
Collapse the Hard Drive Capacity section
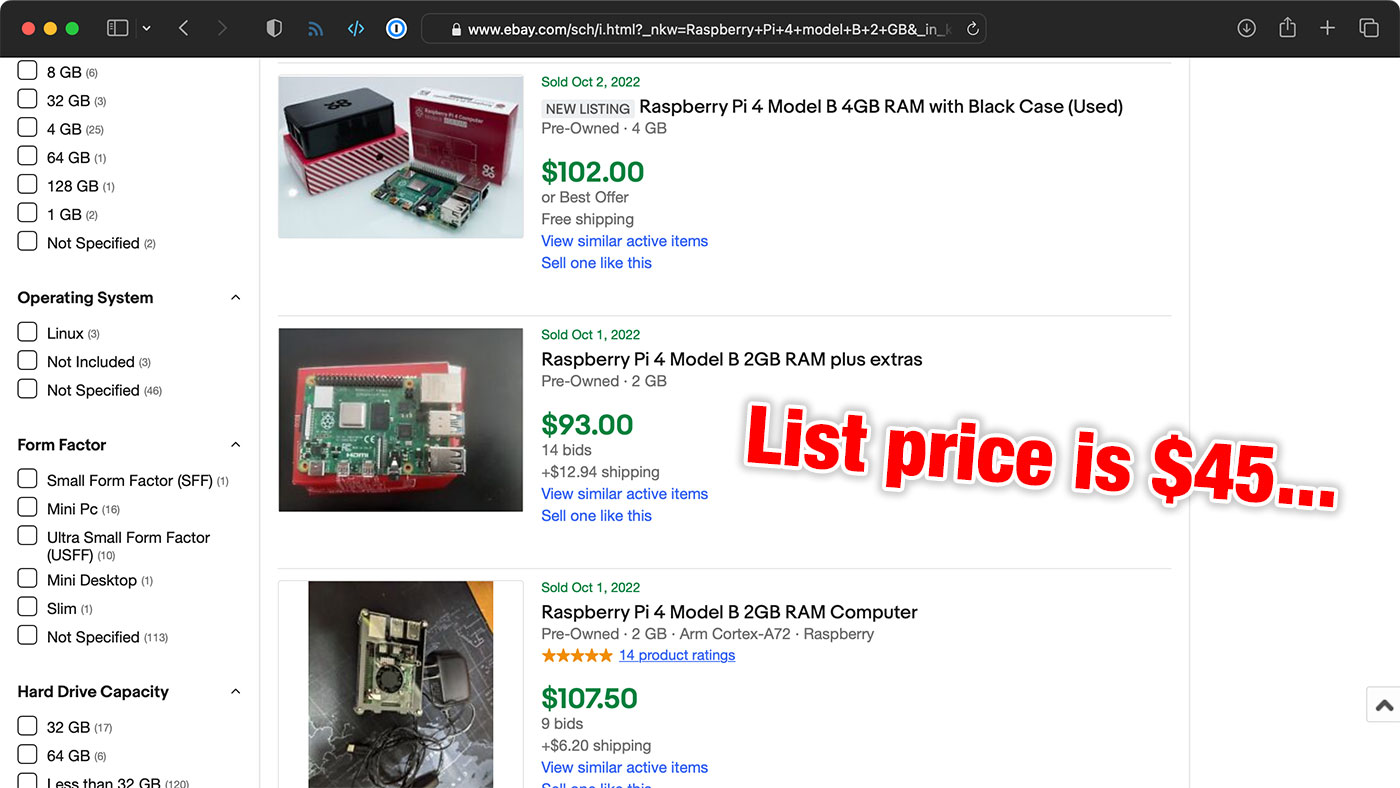click(235, 691)
